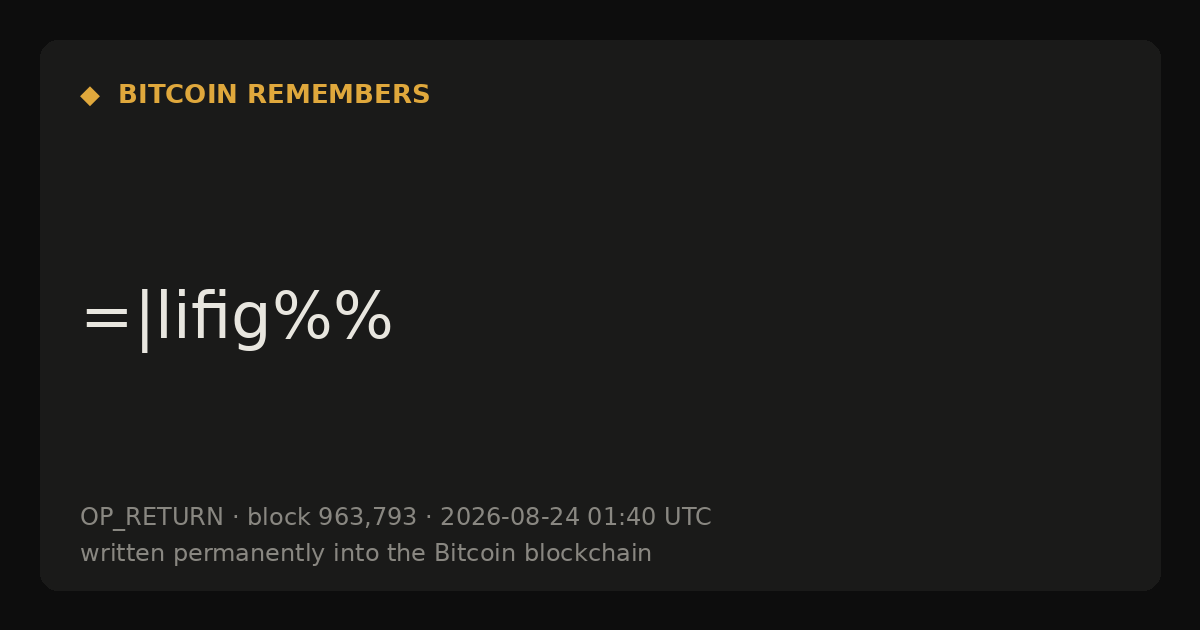Click the orange diamond icon
Viewport: 1200px width, 630px height.
pos(90,96)
